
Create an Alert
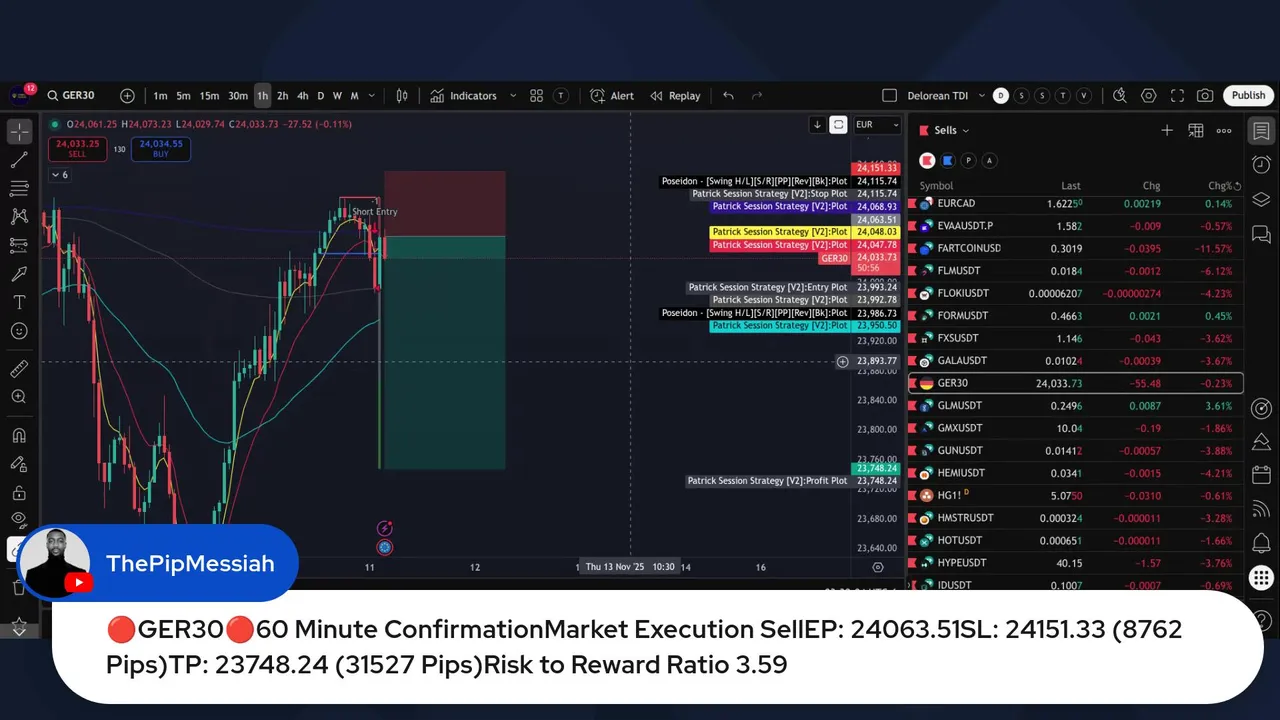click(x=612, y=96)
